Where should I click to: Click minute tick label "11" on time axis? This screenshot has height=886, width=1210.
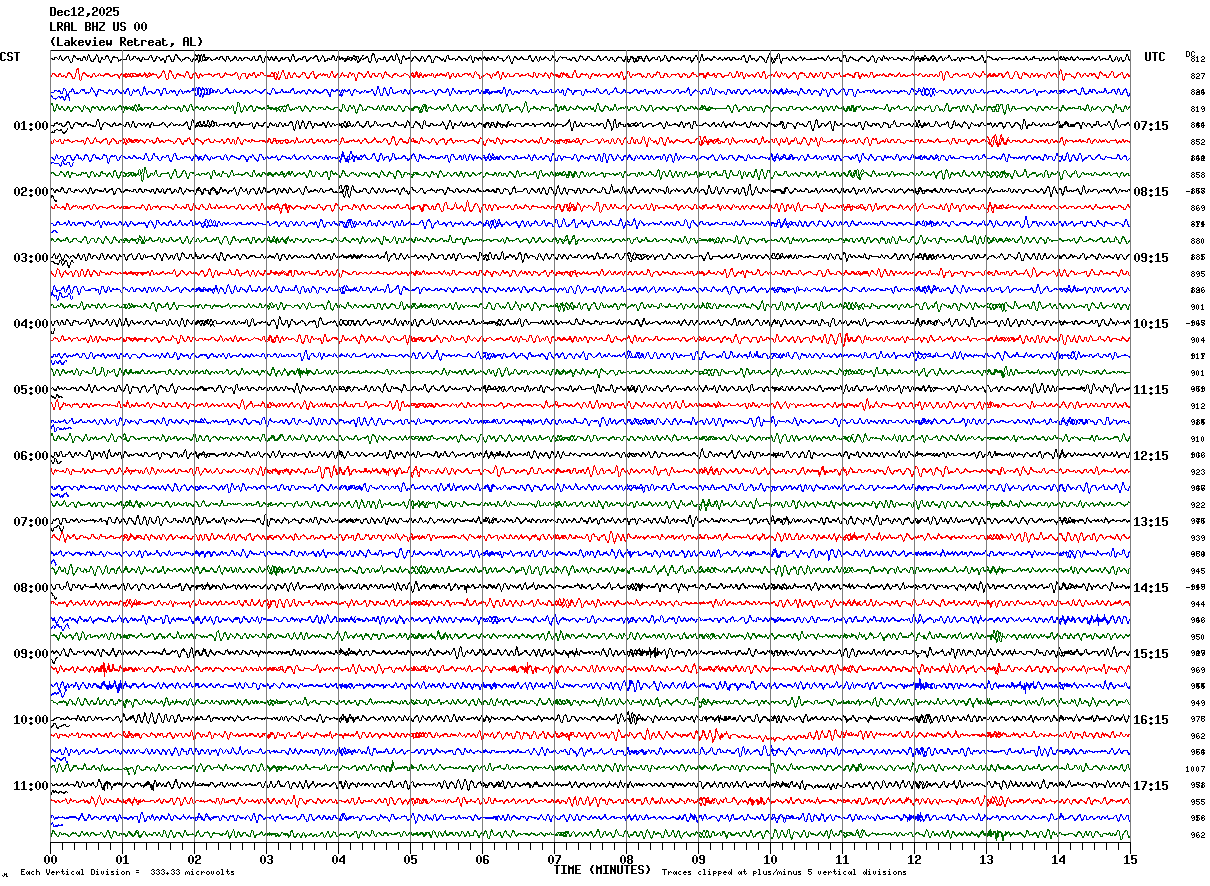click(x=842, y=859)
